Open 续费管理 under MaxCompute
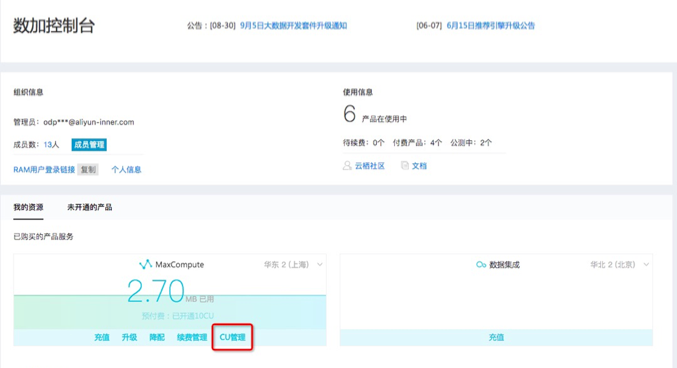677x368 pixels. coord(192,337)
